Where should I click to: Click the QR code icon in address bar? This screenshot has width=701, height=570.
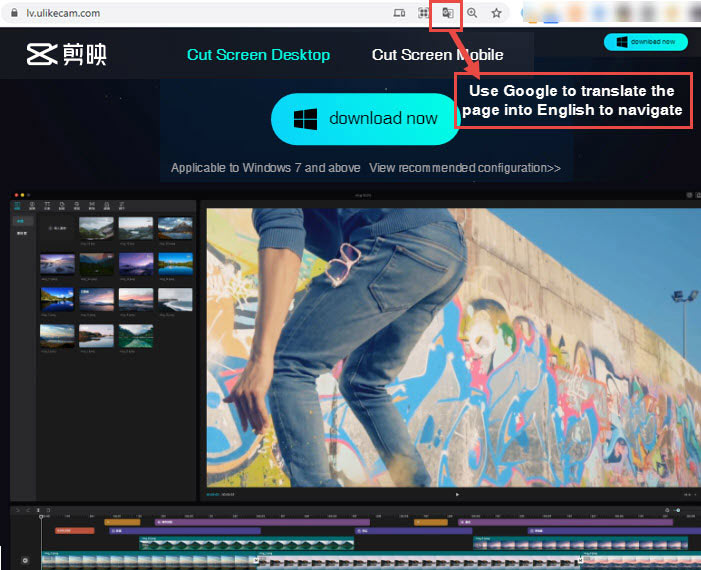[x=423, y=13]
